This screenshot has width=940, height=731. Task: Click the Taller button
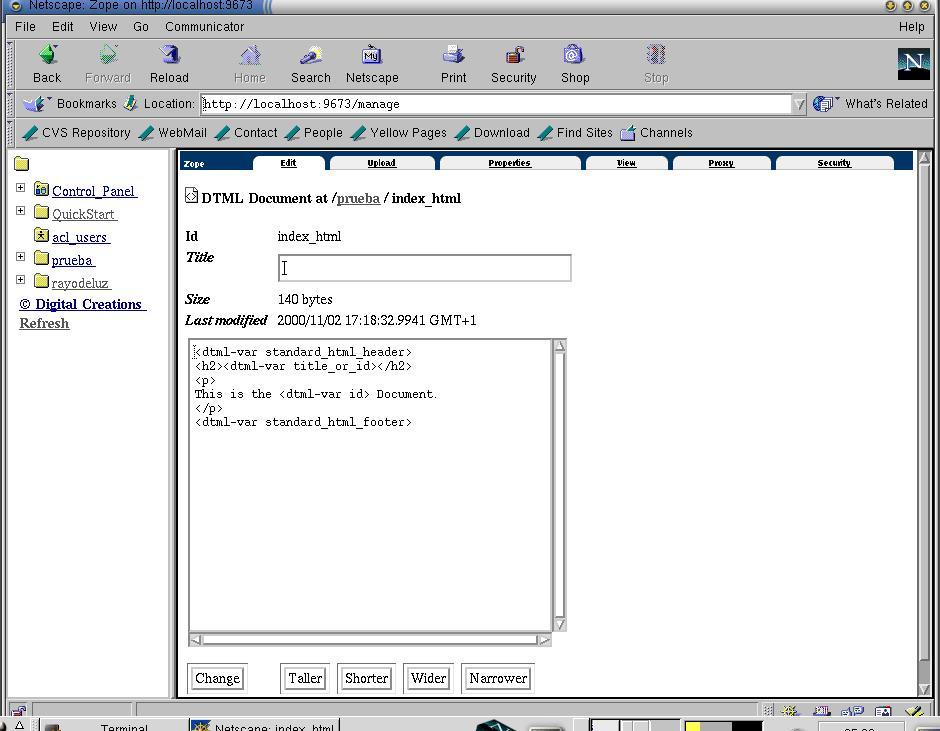pos(305,678)
